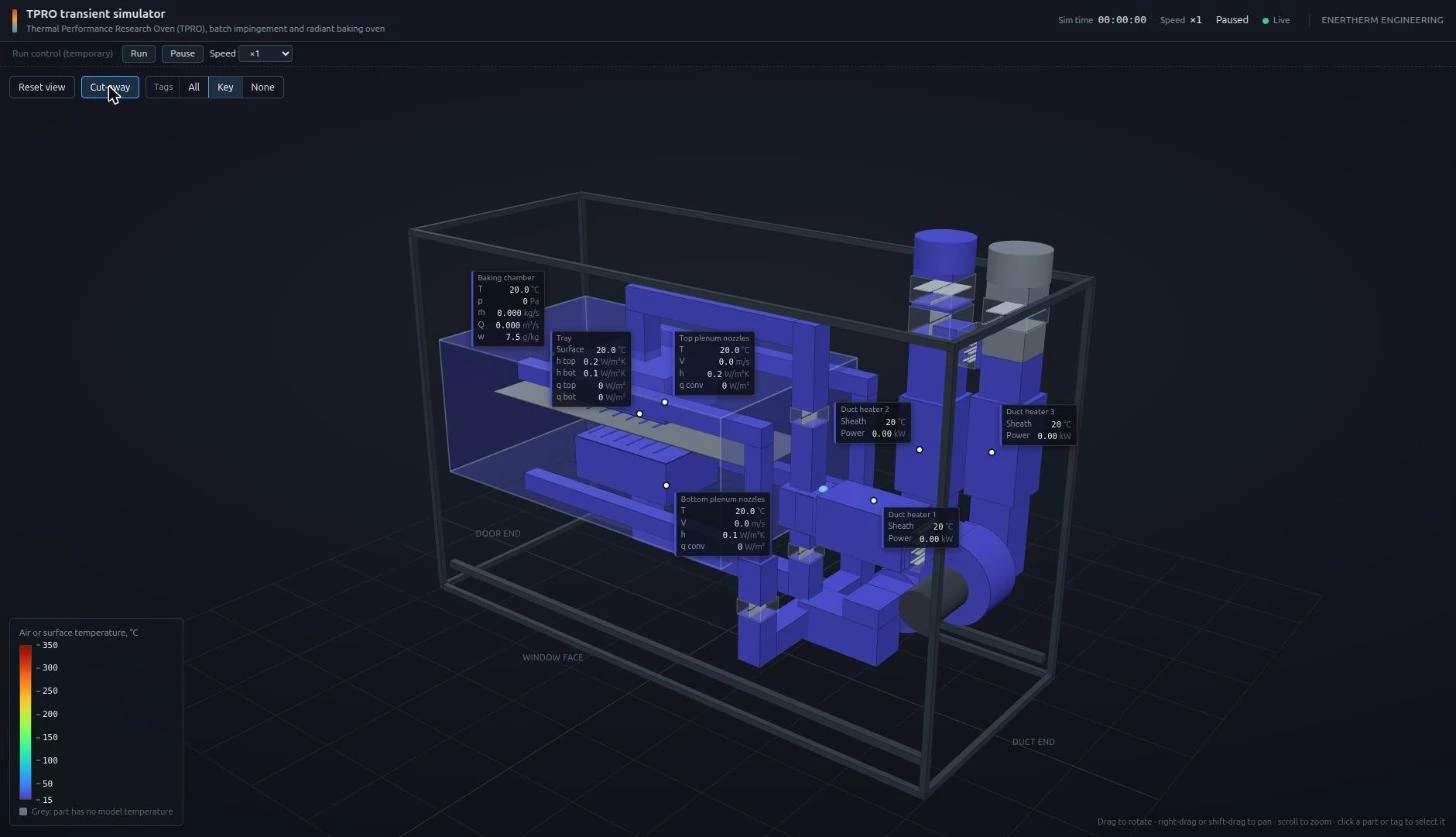Show All tags
The width and height of the screenshot is (1456, 837).
(x=194, y=87)
